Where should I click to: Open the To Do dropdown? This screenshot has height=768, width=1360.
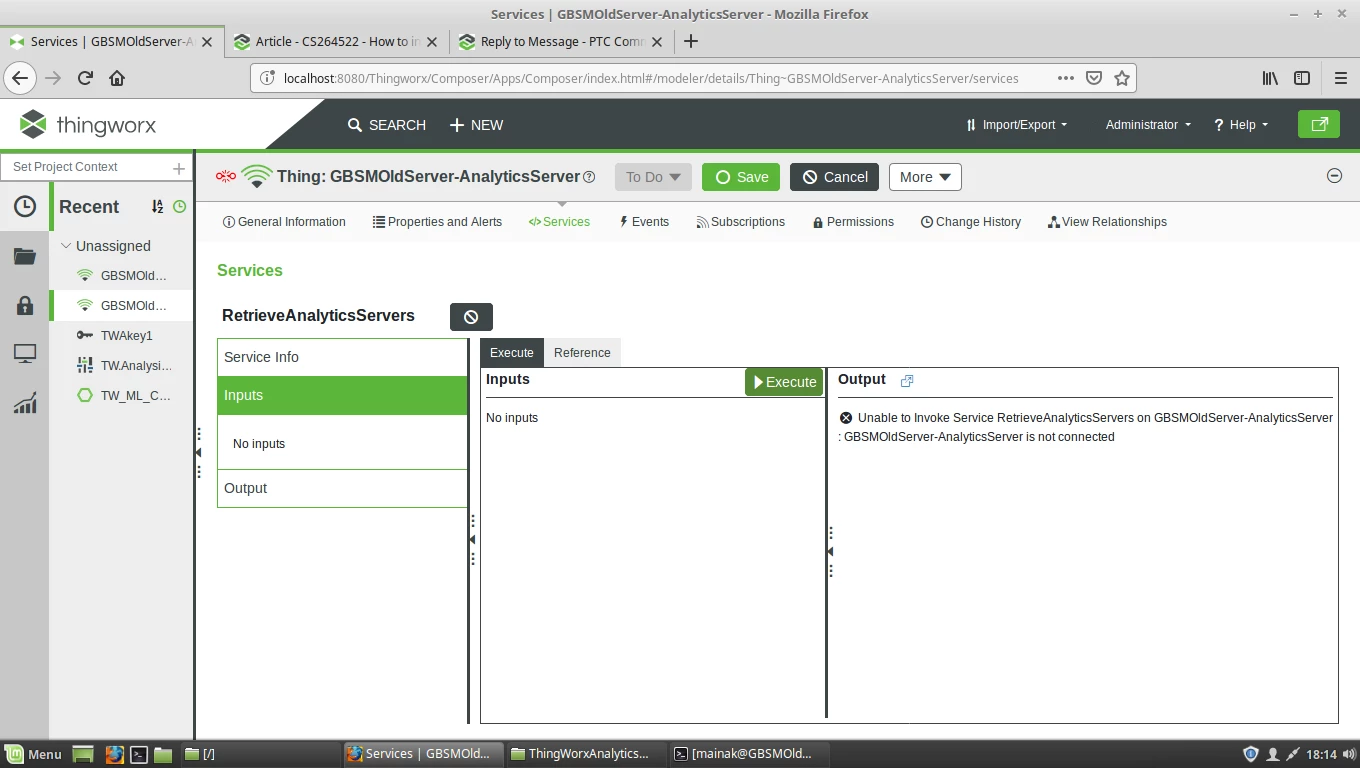pos(653,177)
